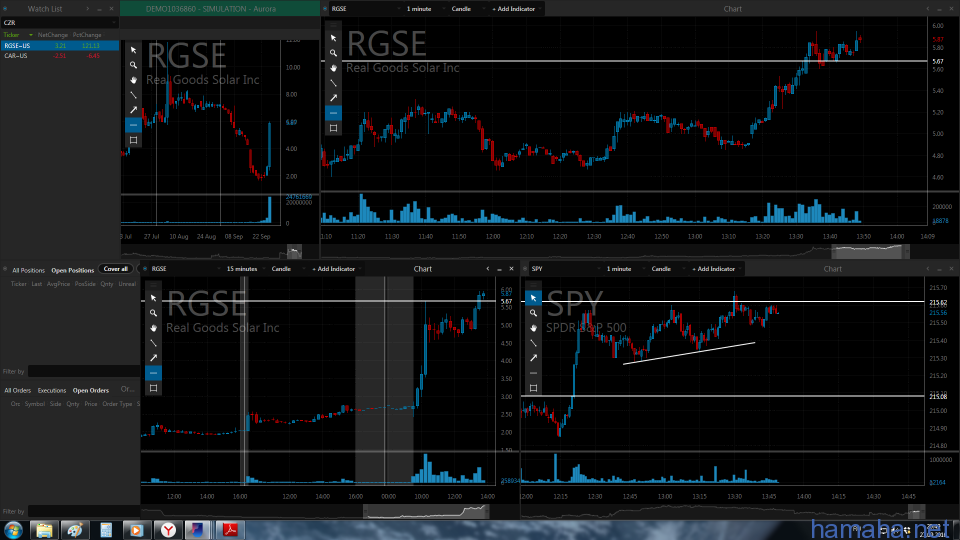Switch to the Executions tab
Screen dimensions: 960x540
(51, 390)
